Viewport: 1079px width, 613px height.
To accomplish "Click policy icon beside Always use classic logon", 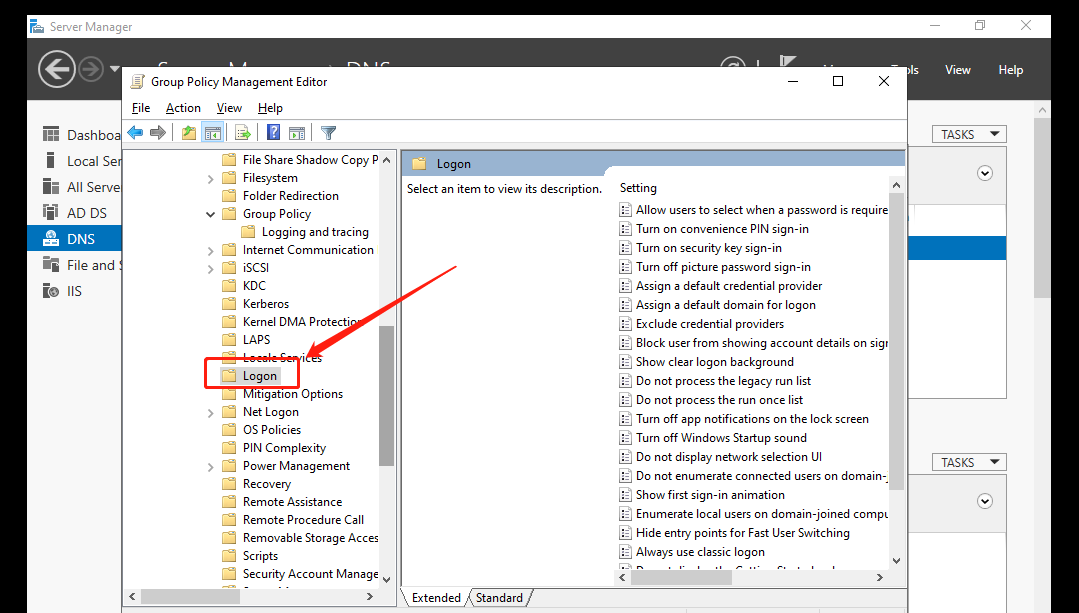I will [x=626, y=552].
